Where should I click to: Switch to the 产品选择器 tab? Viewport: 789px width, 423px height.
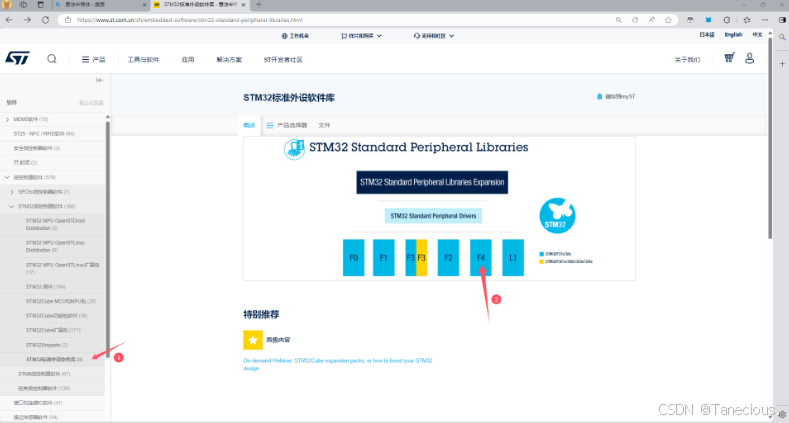point(287,125)
